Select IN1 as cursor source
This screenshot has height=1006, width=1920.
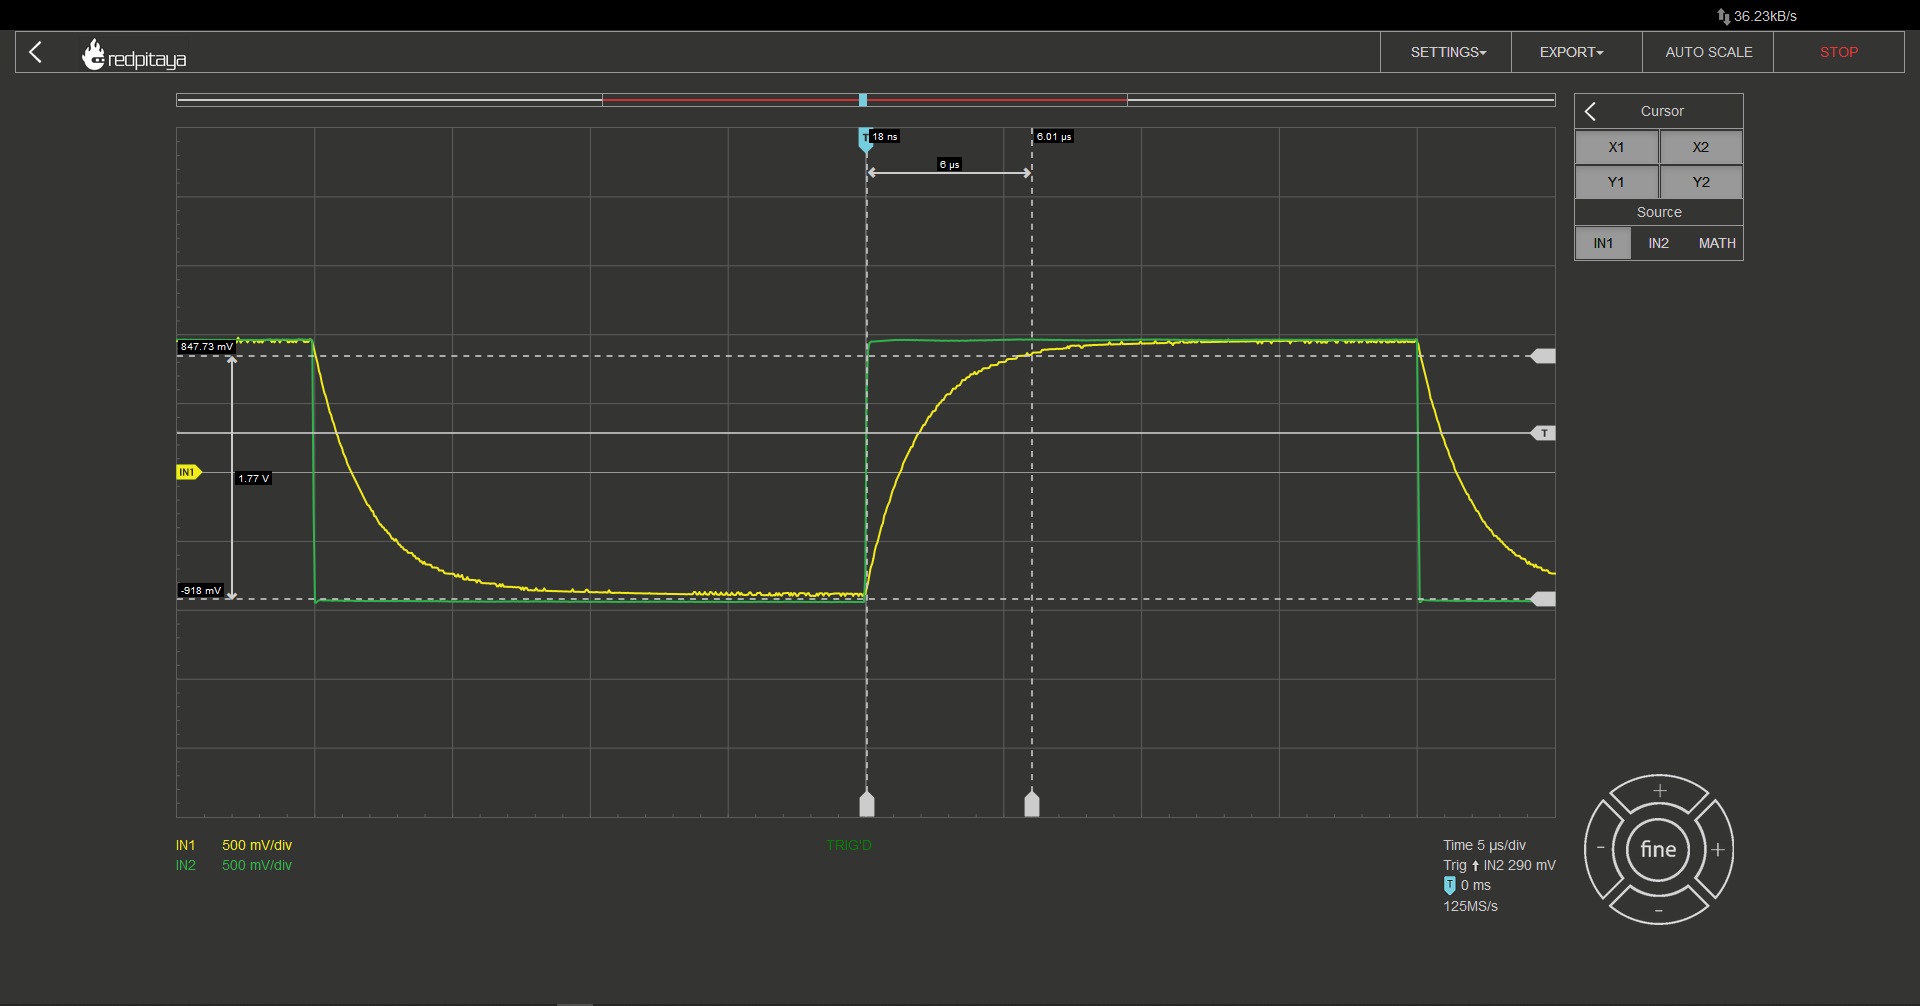(x=1603, y=243)
